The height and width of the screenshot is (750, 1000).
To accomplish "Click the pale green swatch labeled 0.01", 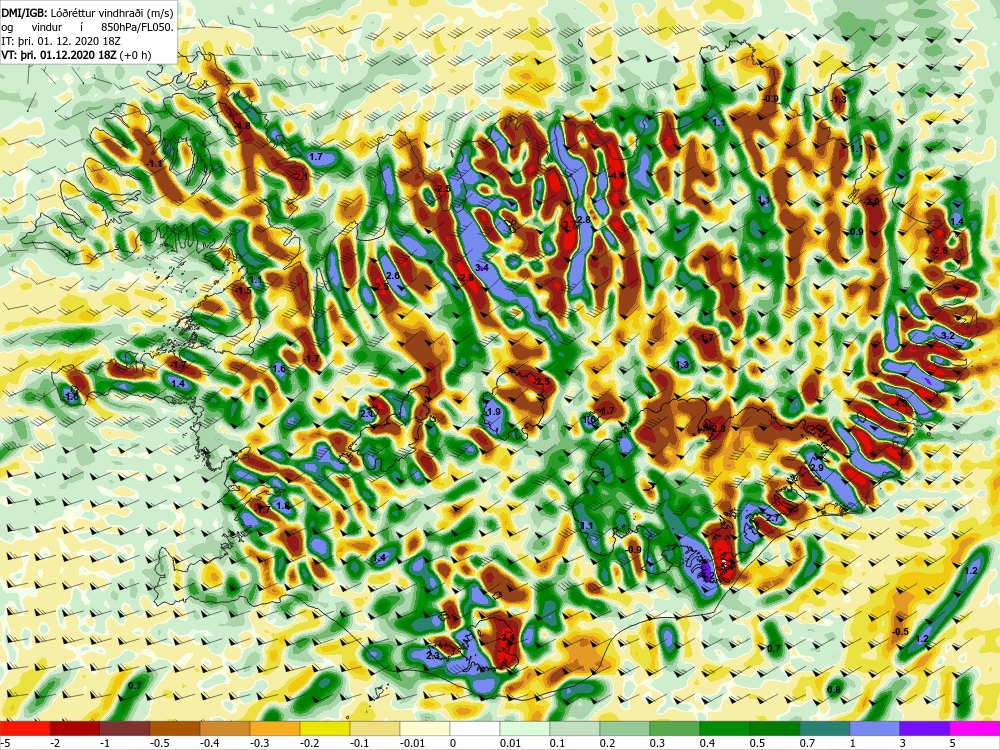I will (x=525, y=728).
